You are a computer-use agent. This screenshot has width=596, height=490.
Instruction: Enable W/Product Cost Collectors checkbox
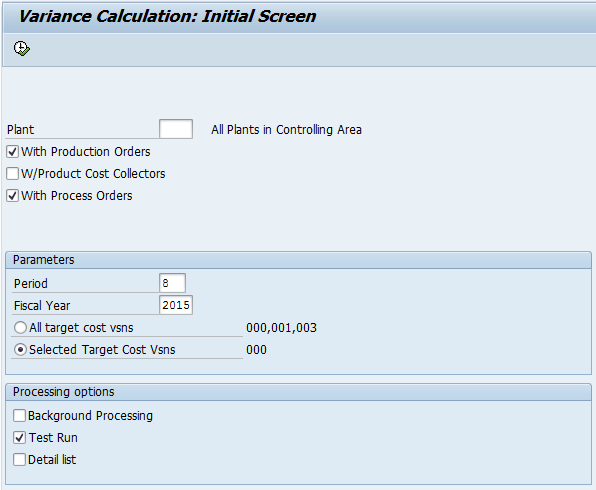[x=13, y=174]
